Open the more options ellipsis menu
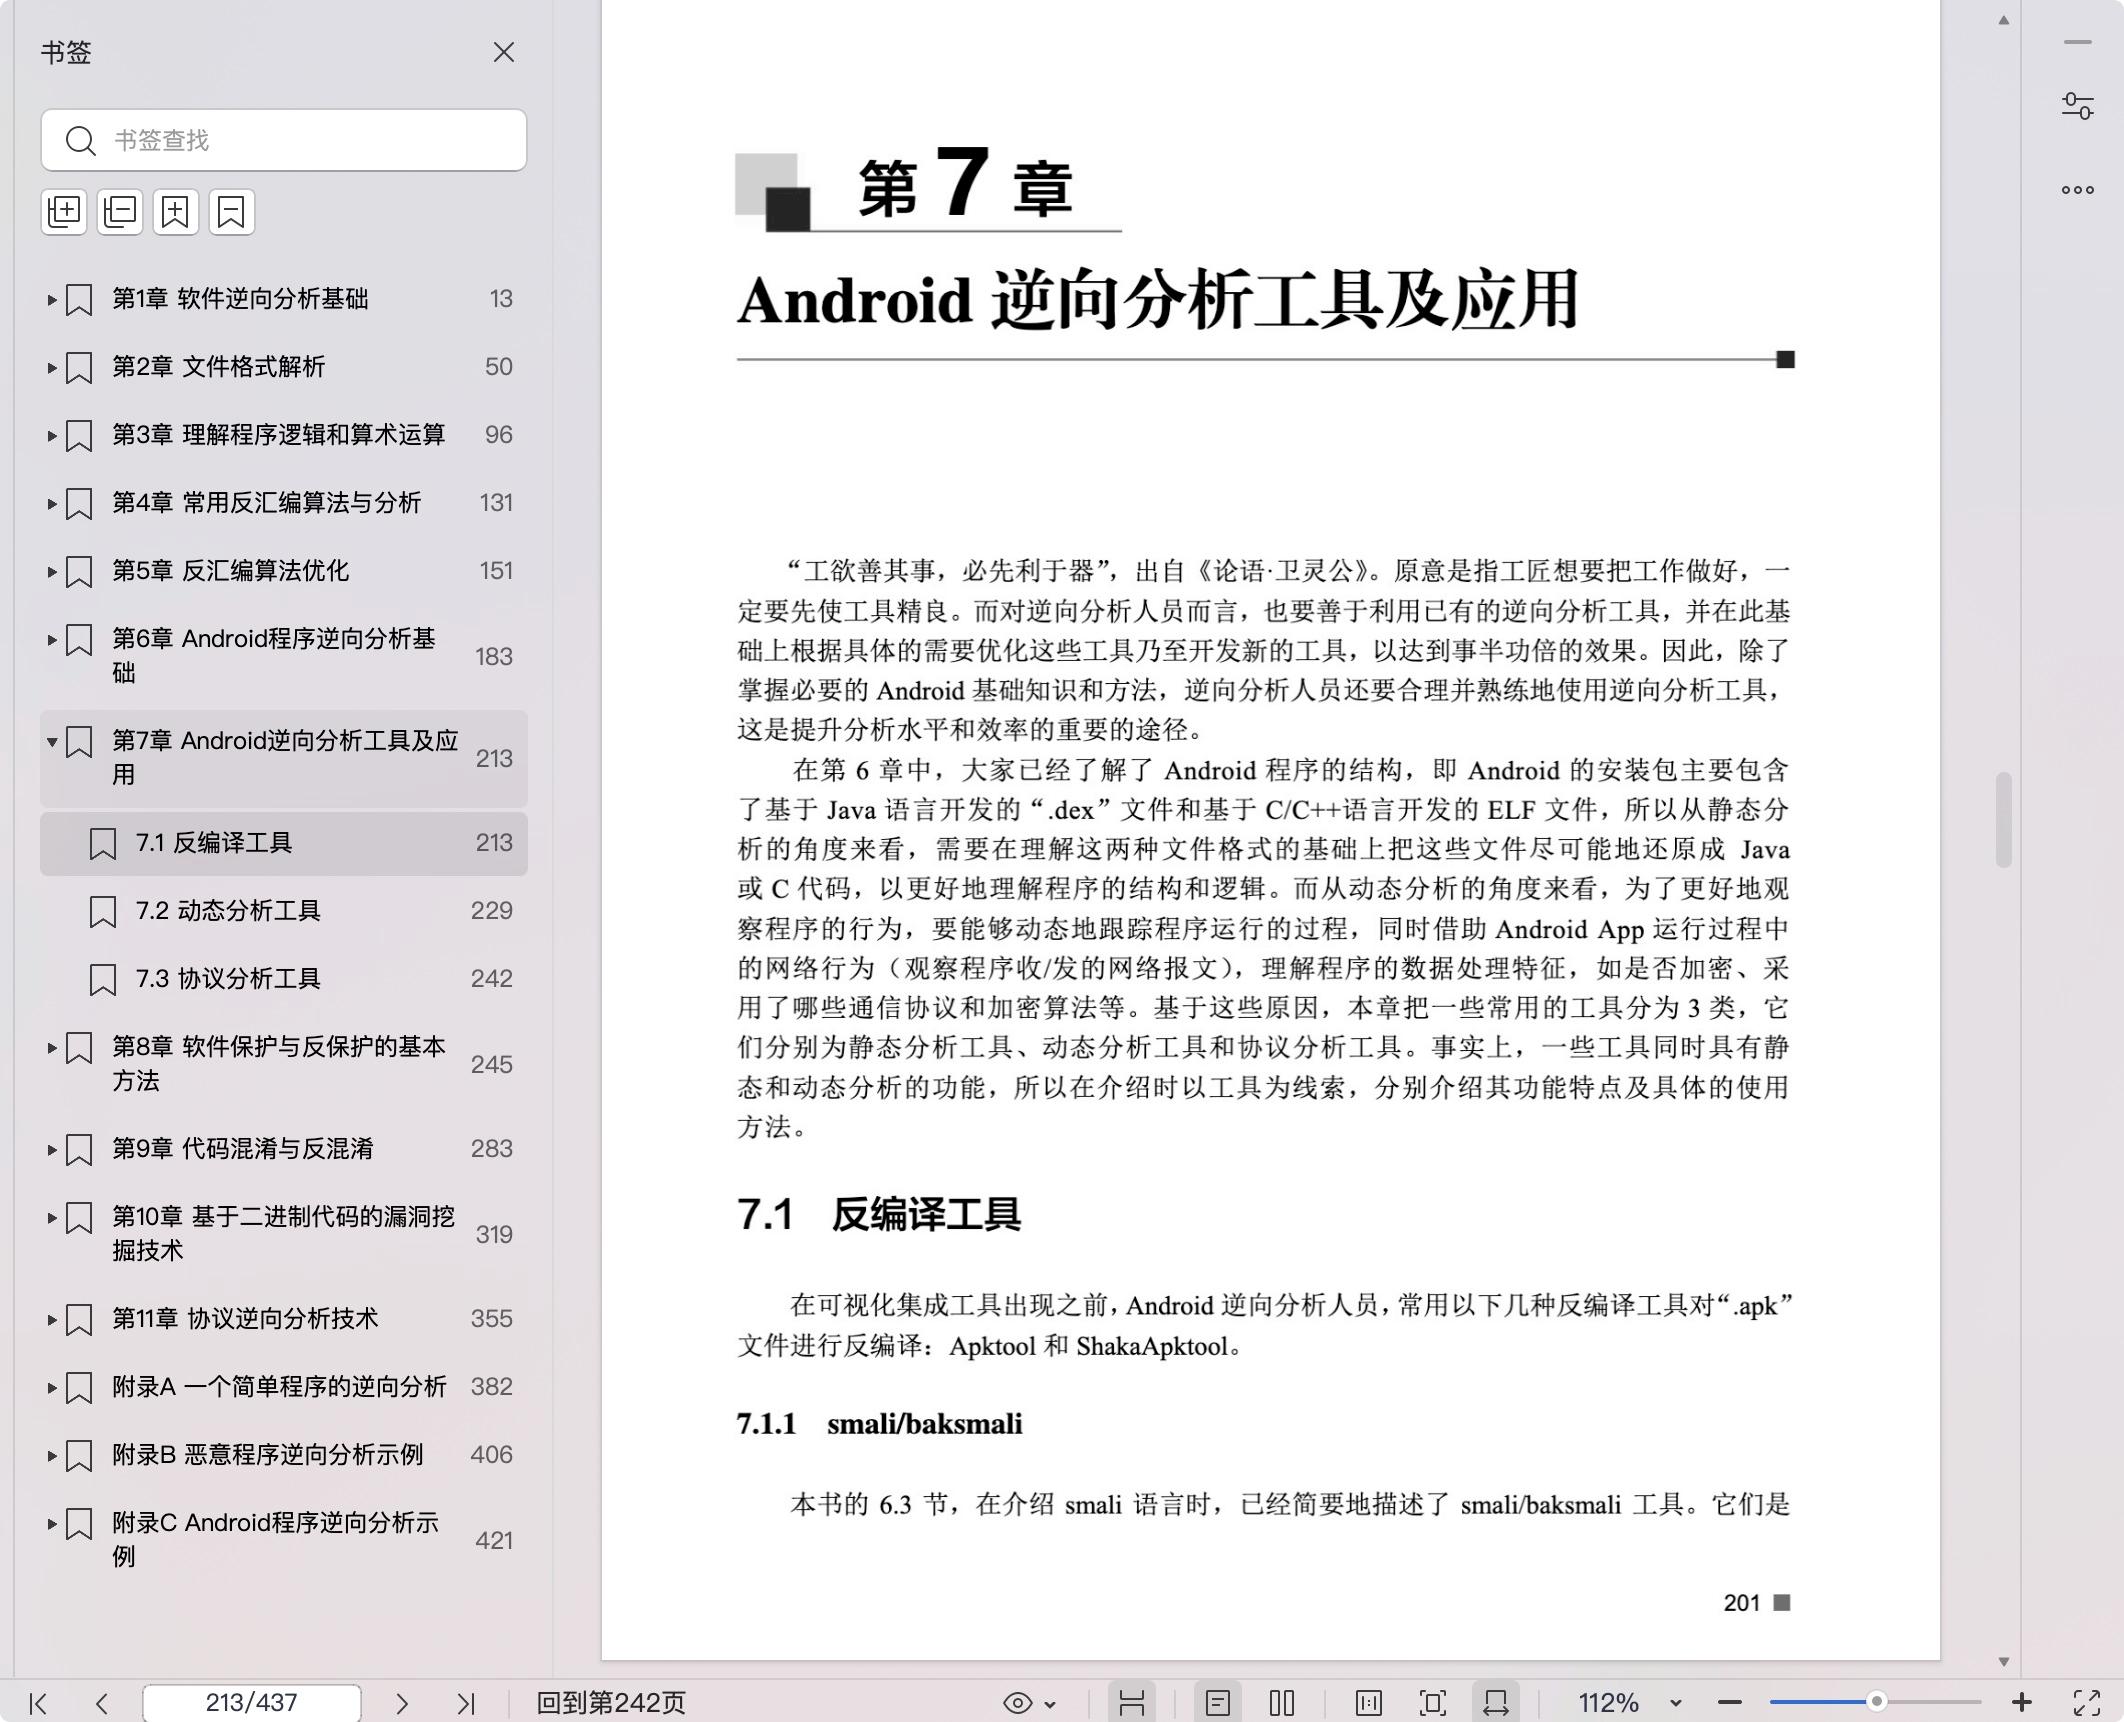The height and width of the screenshot is (1722, 2124). [2078, 190]
